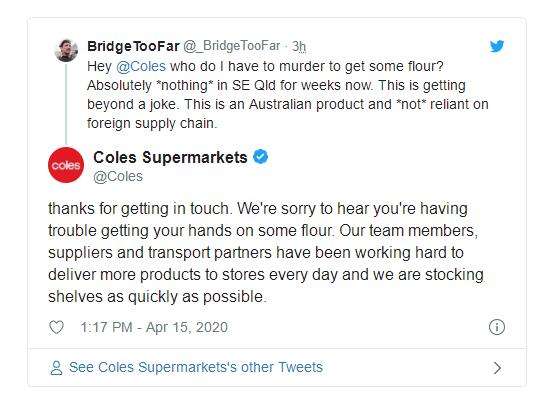This screenshot has height=398, width=539.
Task: Open the BridgeTooFar display name
Action: click(133, 46)
